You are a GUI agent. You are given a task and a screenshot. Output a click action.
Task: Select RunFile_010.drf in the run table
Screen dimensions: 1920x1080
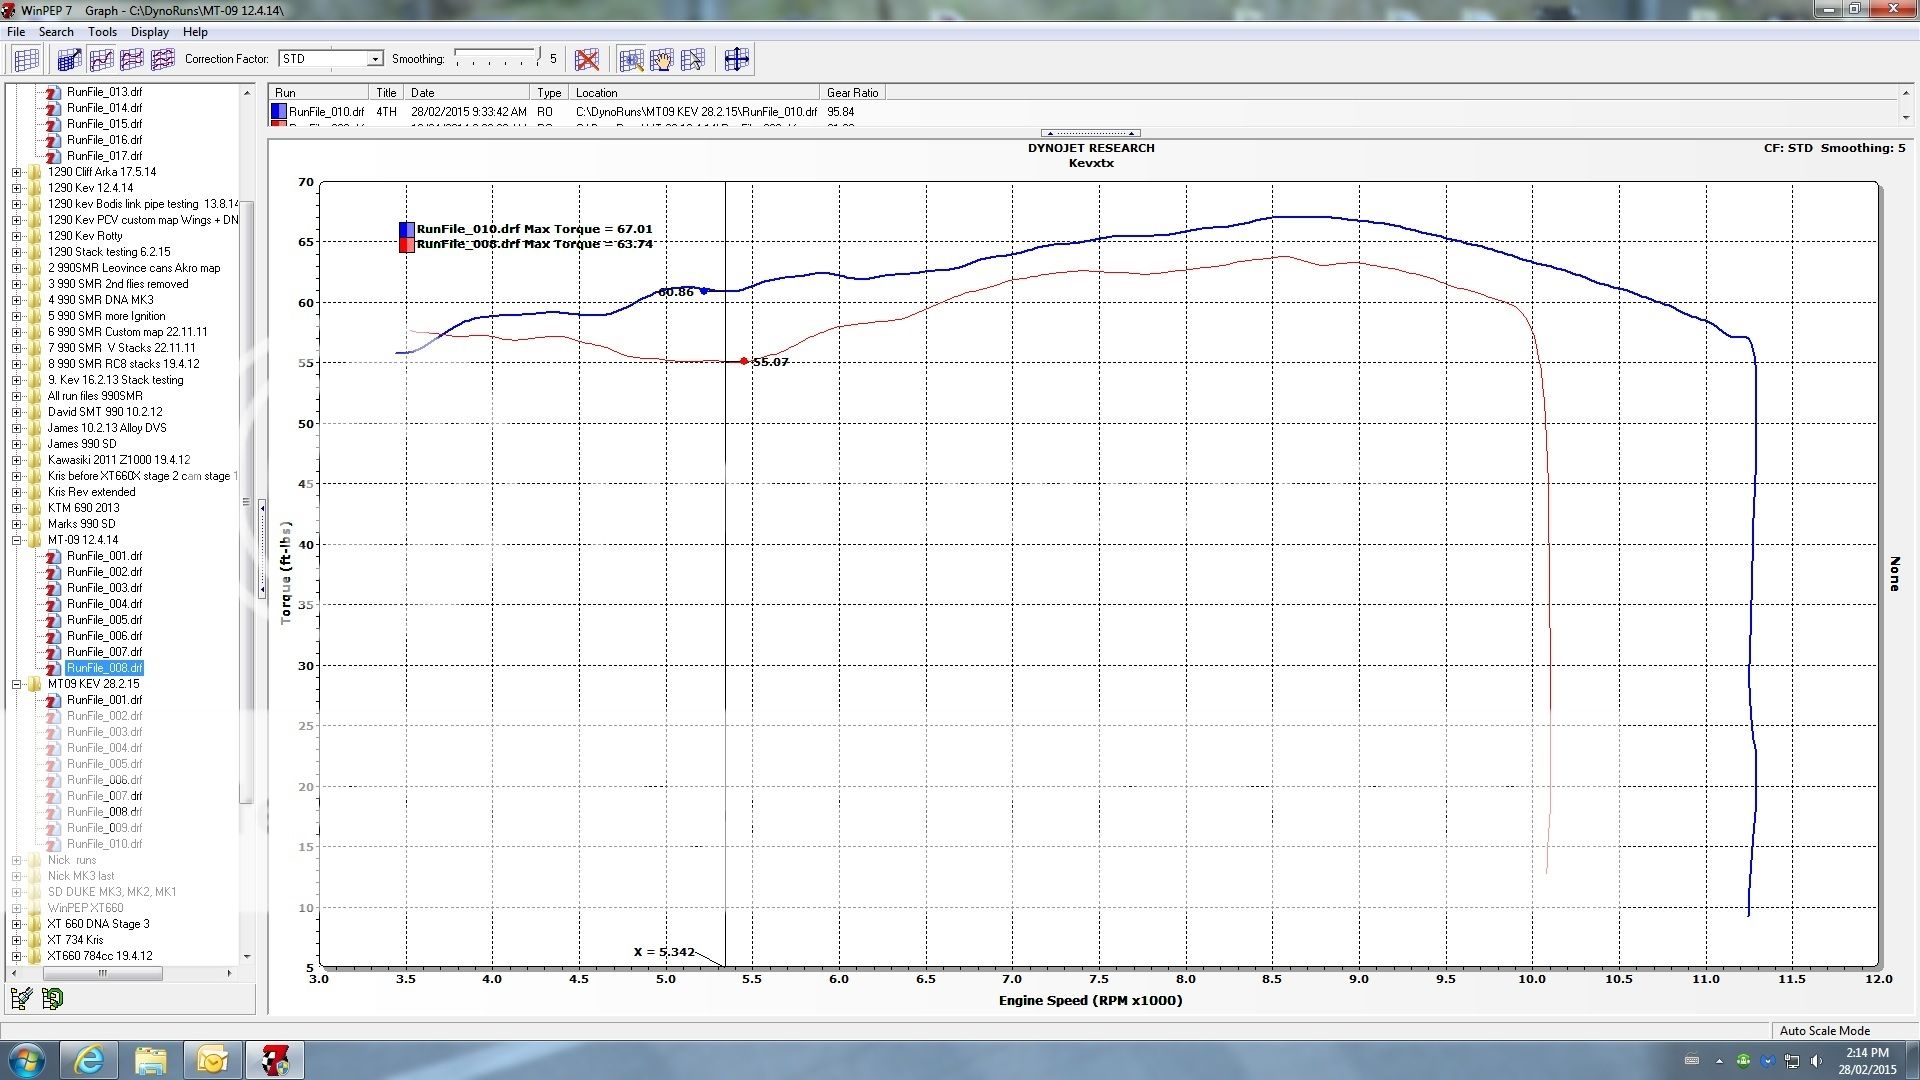[325, 112]
